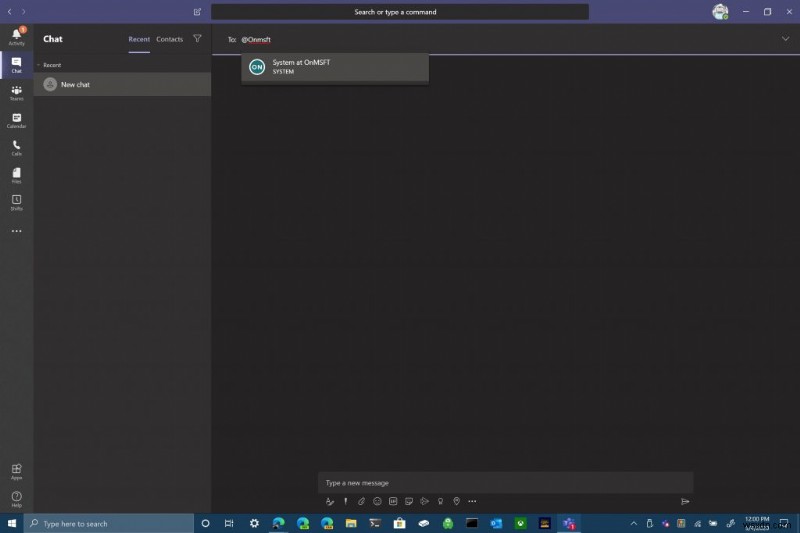This screenshot has width=800, height=533.
Task: Open Outlook from the taskbar
Action: (x=496, y=523)
